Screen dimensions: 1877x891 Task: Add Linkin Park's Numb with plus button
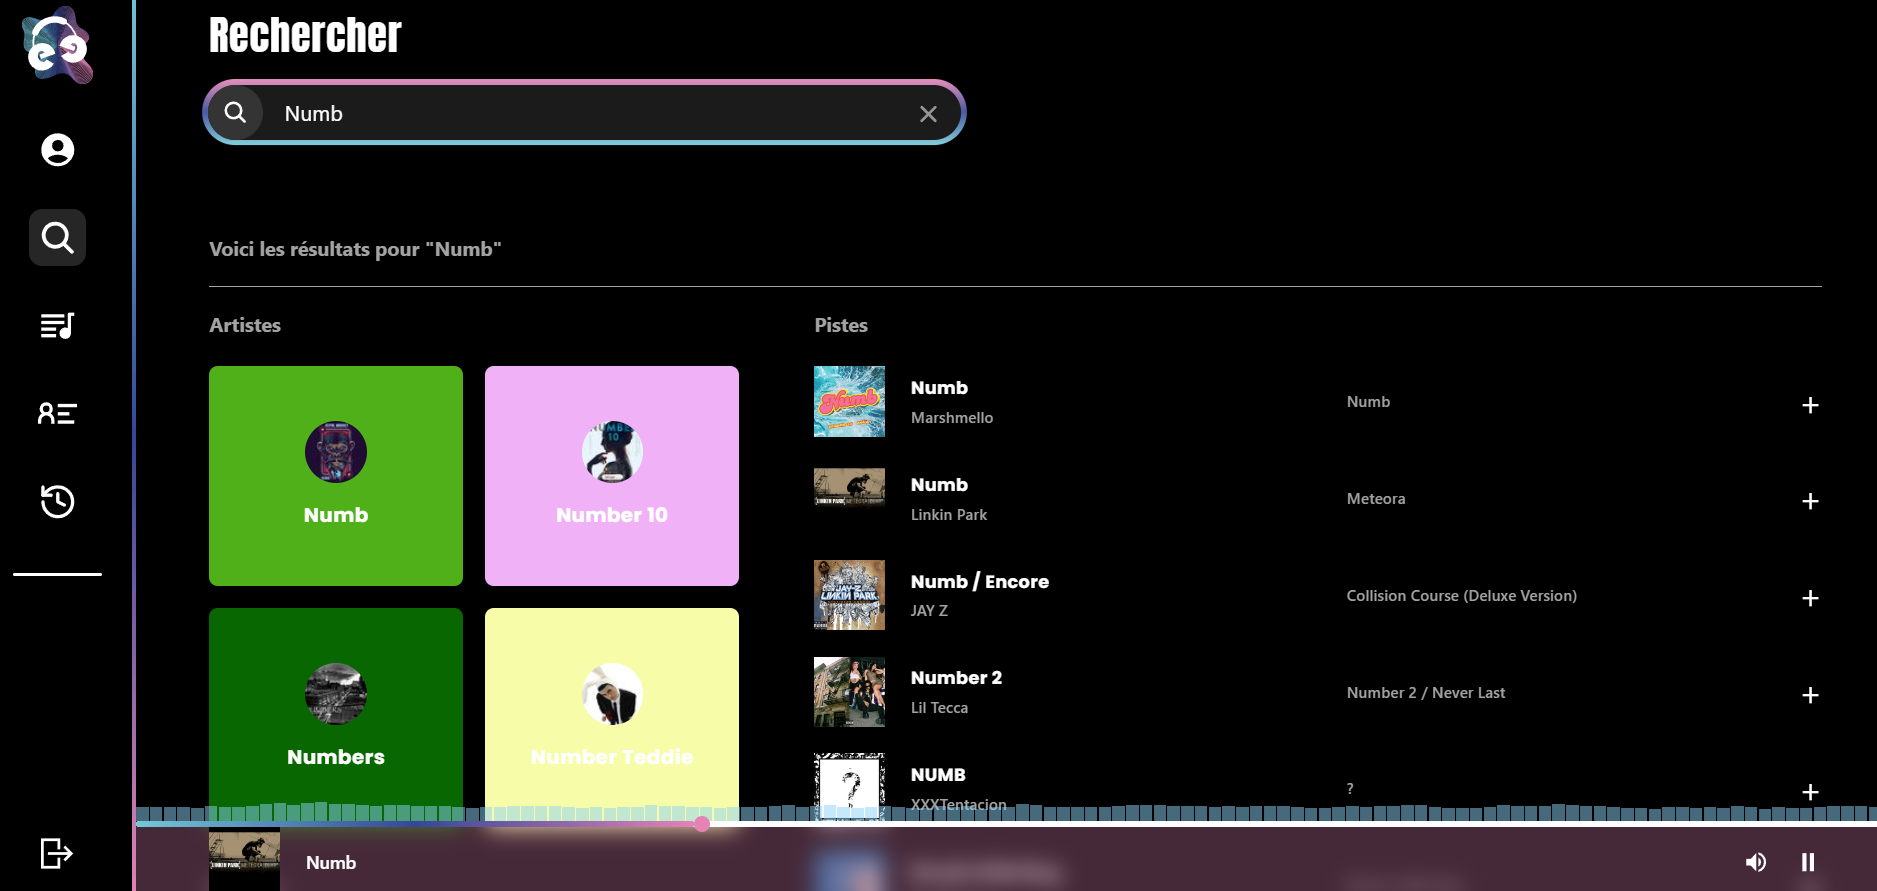[x=1809, y=501]
